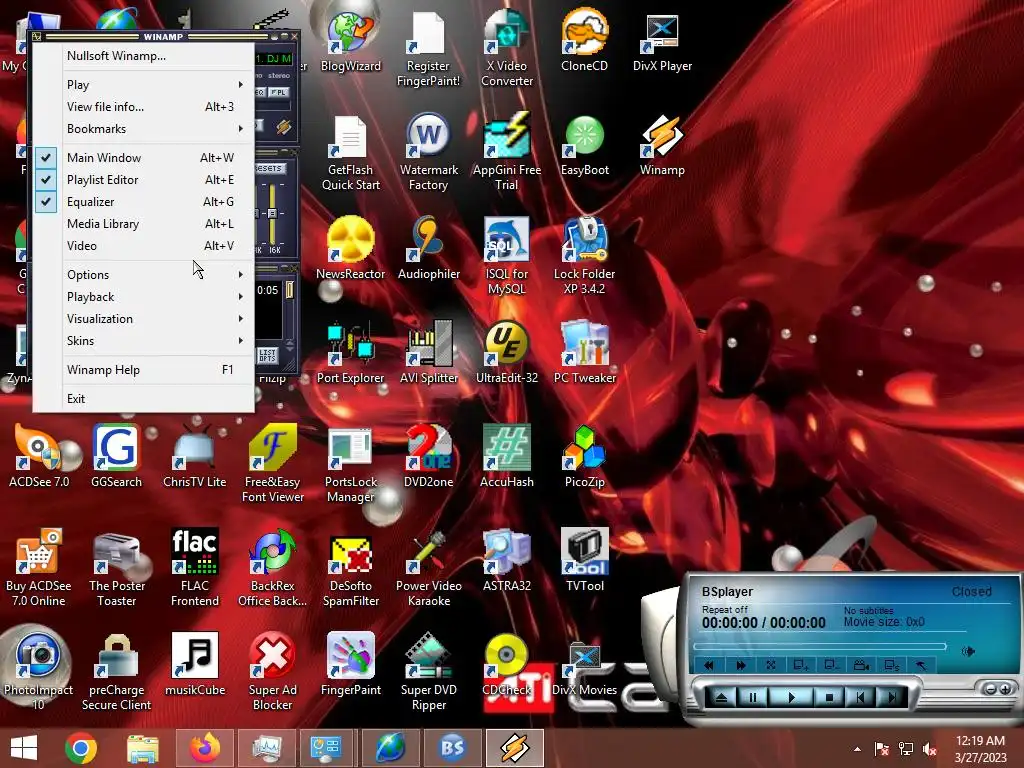The image size is (1024, 768).
Task: Open PicoZip desktop shortcut
Action: (584, 458)
